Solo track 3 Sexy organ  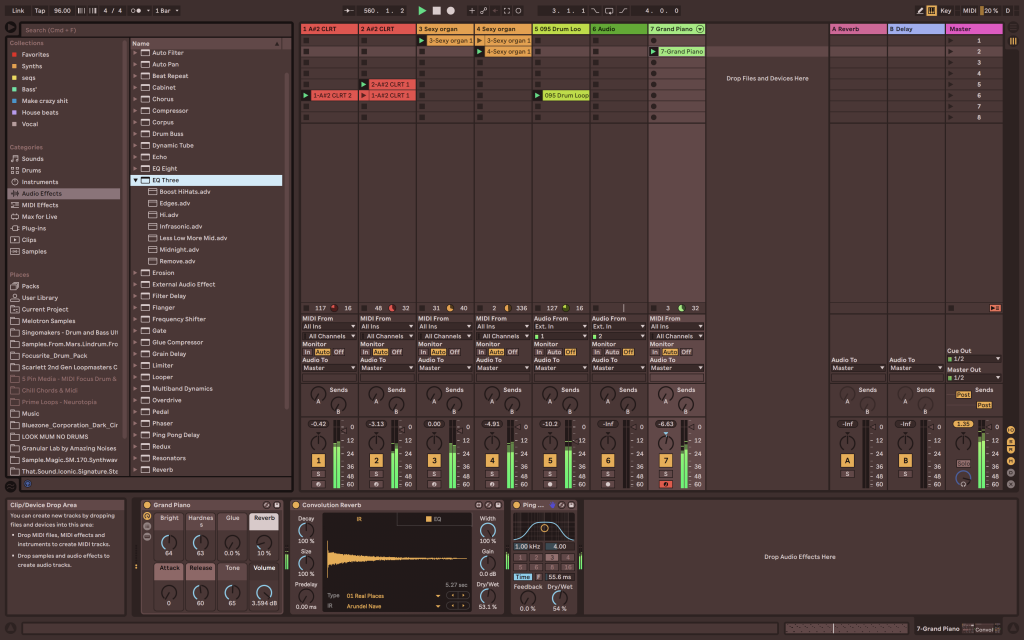tap(434, 473)
